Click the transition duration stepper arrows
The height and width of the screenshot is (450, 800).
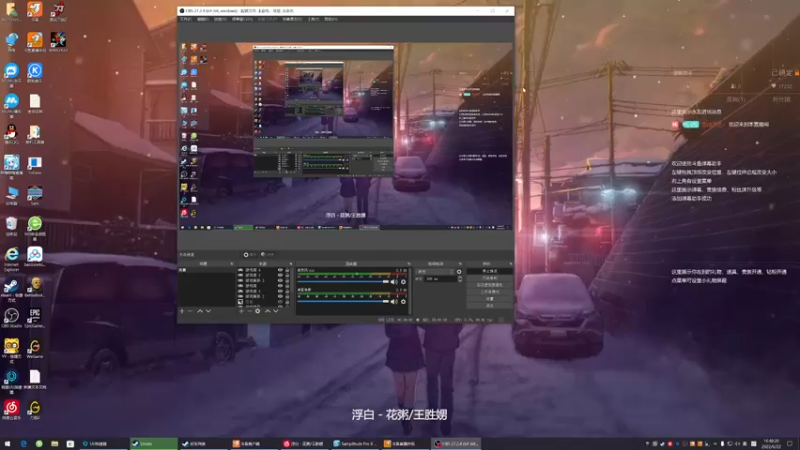click(x=460, y=279)
